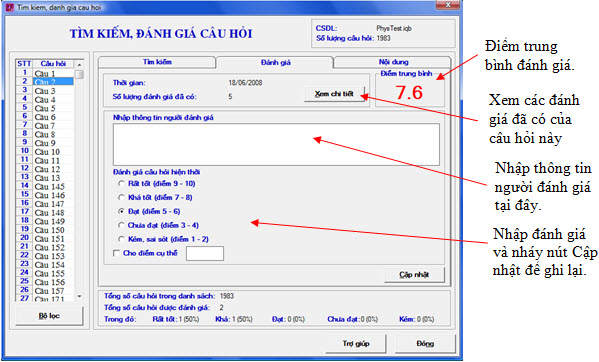599x362 pixels.
Task: Switch to the 'Tìm kiếm' tab
Action: 157,62
